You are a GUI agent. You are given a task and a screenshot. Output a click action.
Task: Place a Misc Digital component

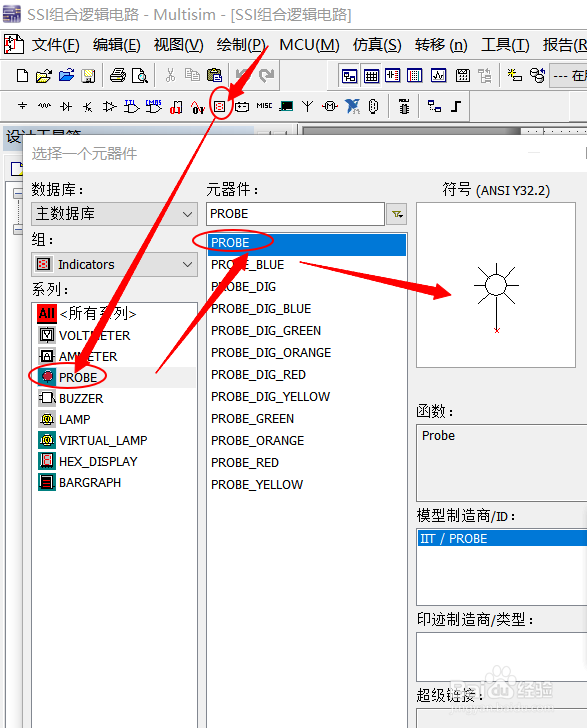pyautogui.click(x=176, y=107)
